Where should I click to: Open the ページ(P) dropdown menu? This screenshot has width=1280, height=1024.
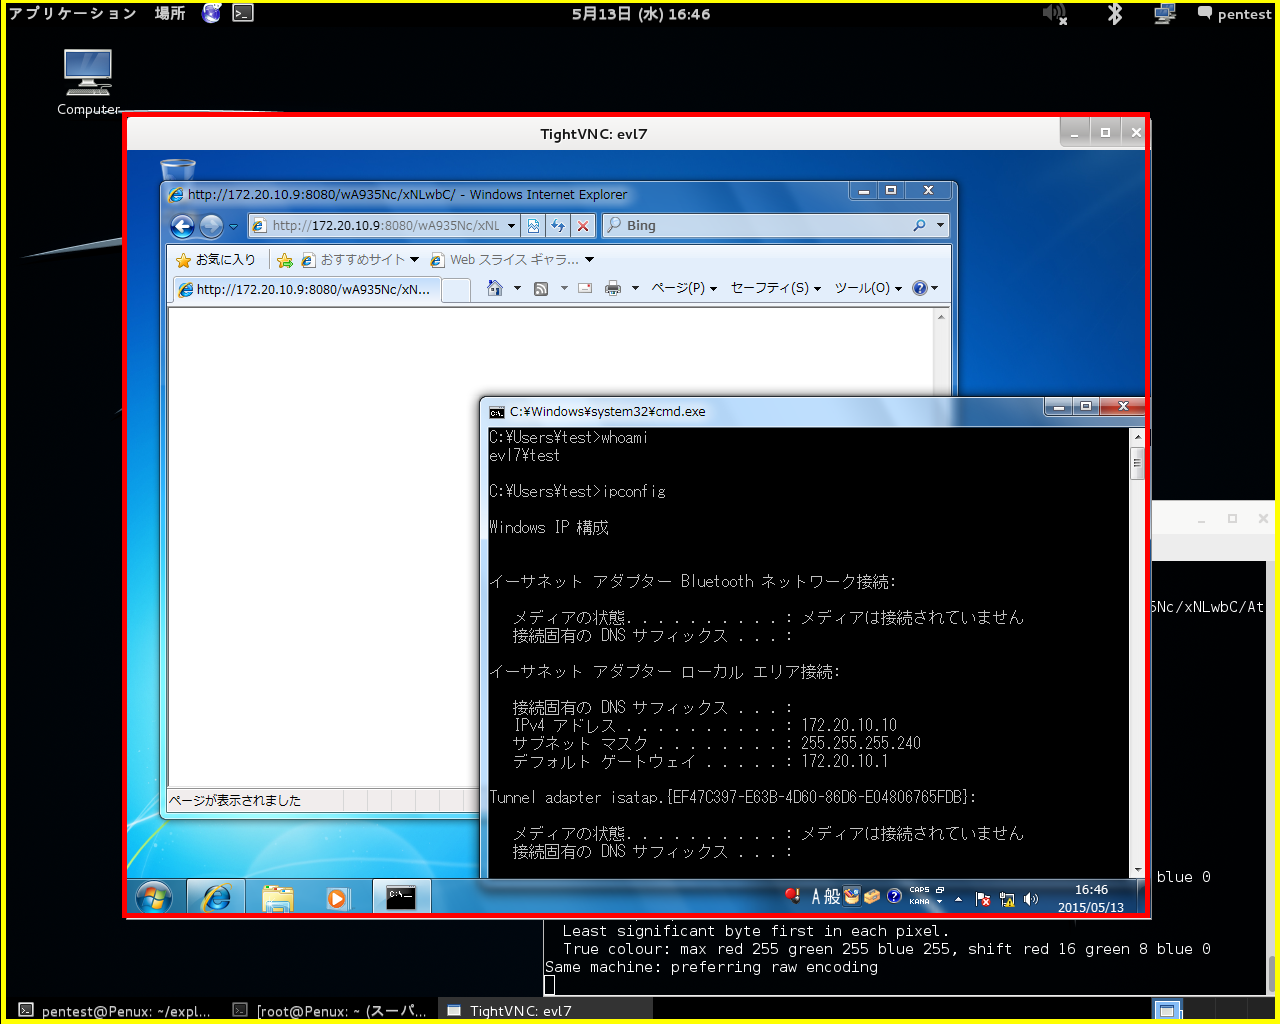click(x=684, y=288)
